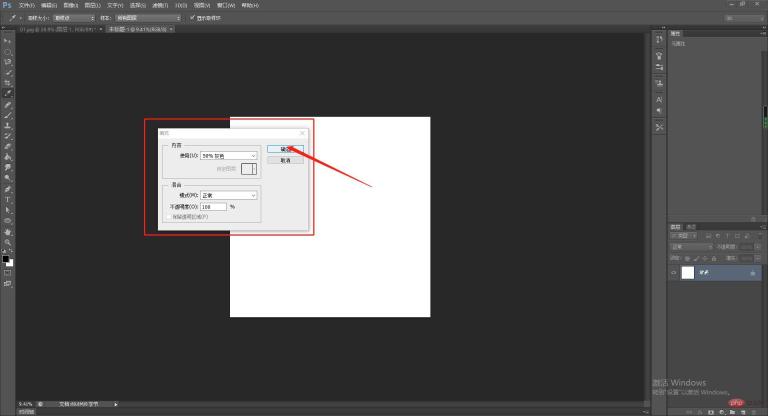The height and width of the screenshot is (416, 768).
Task: Open the Filter menu
Action: [160, 5]
